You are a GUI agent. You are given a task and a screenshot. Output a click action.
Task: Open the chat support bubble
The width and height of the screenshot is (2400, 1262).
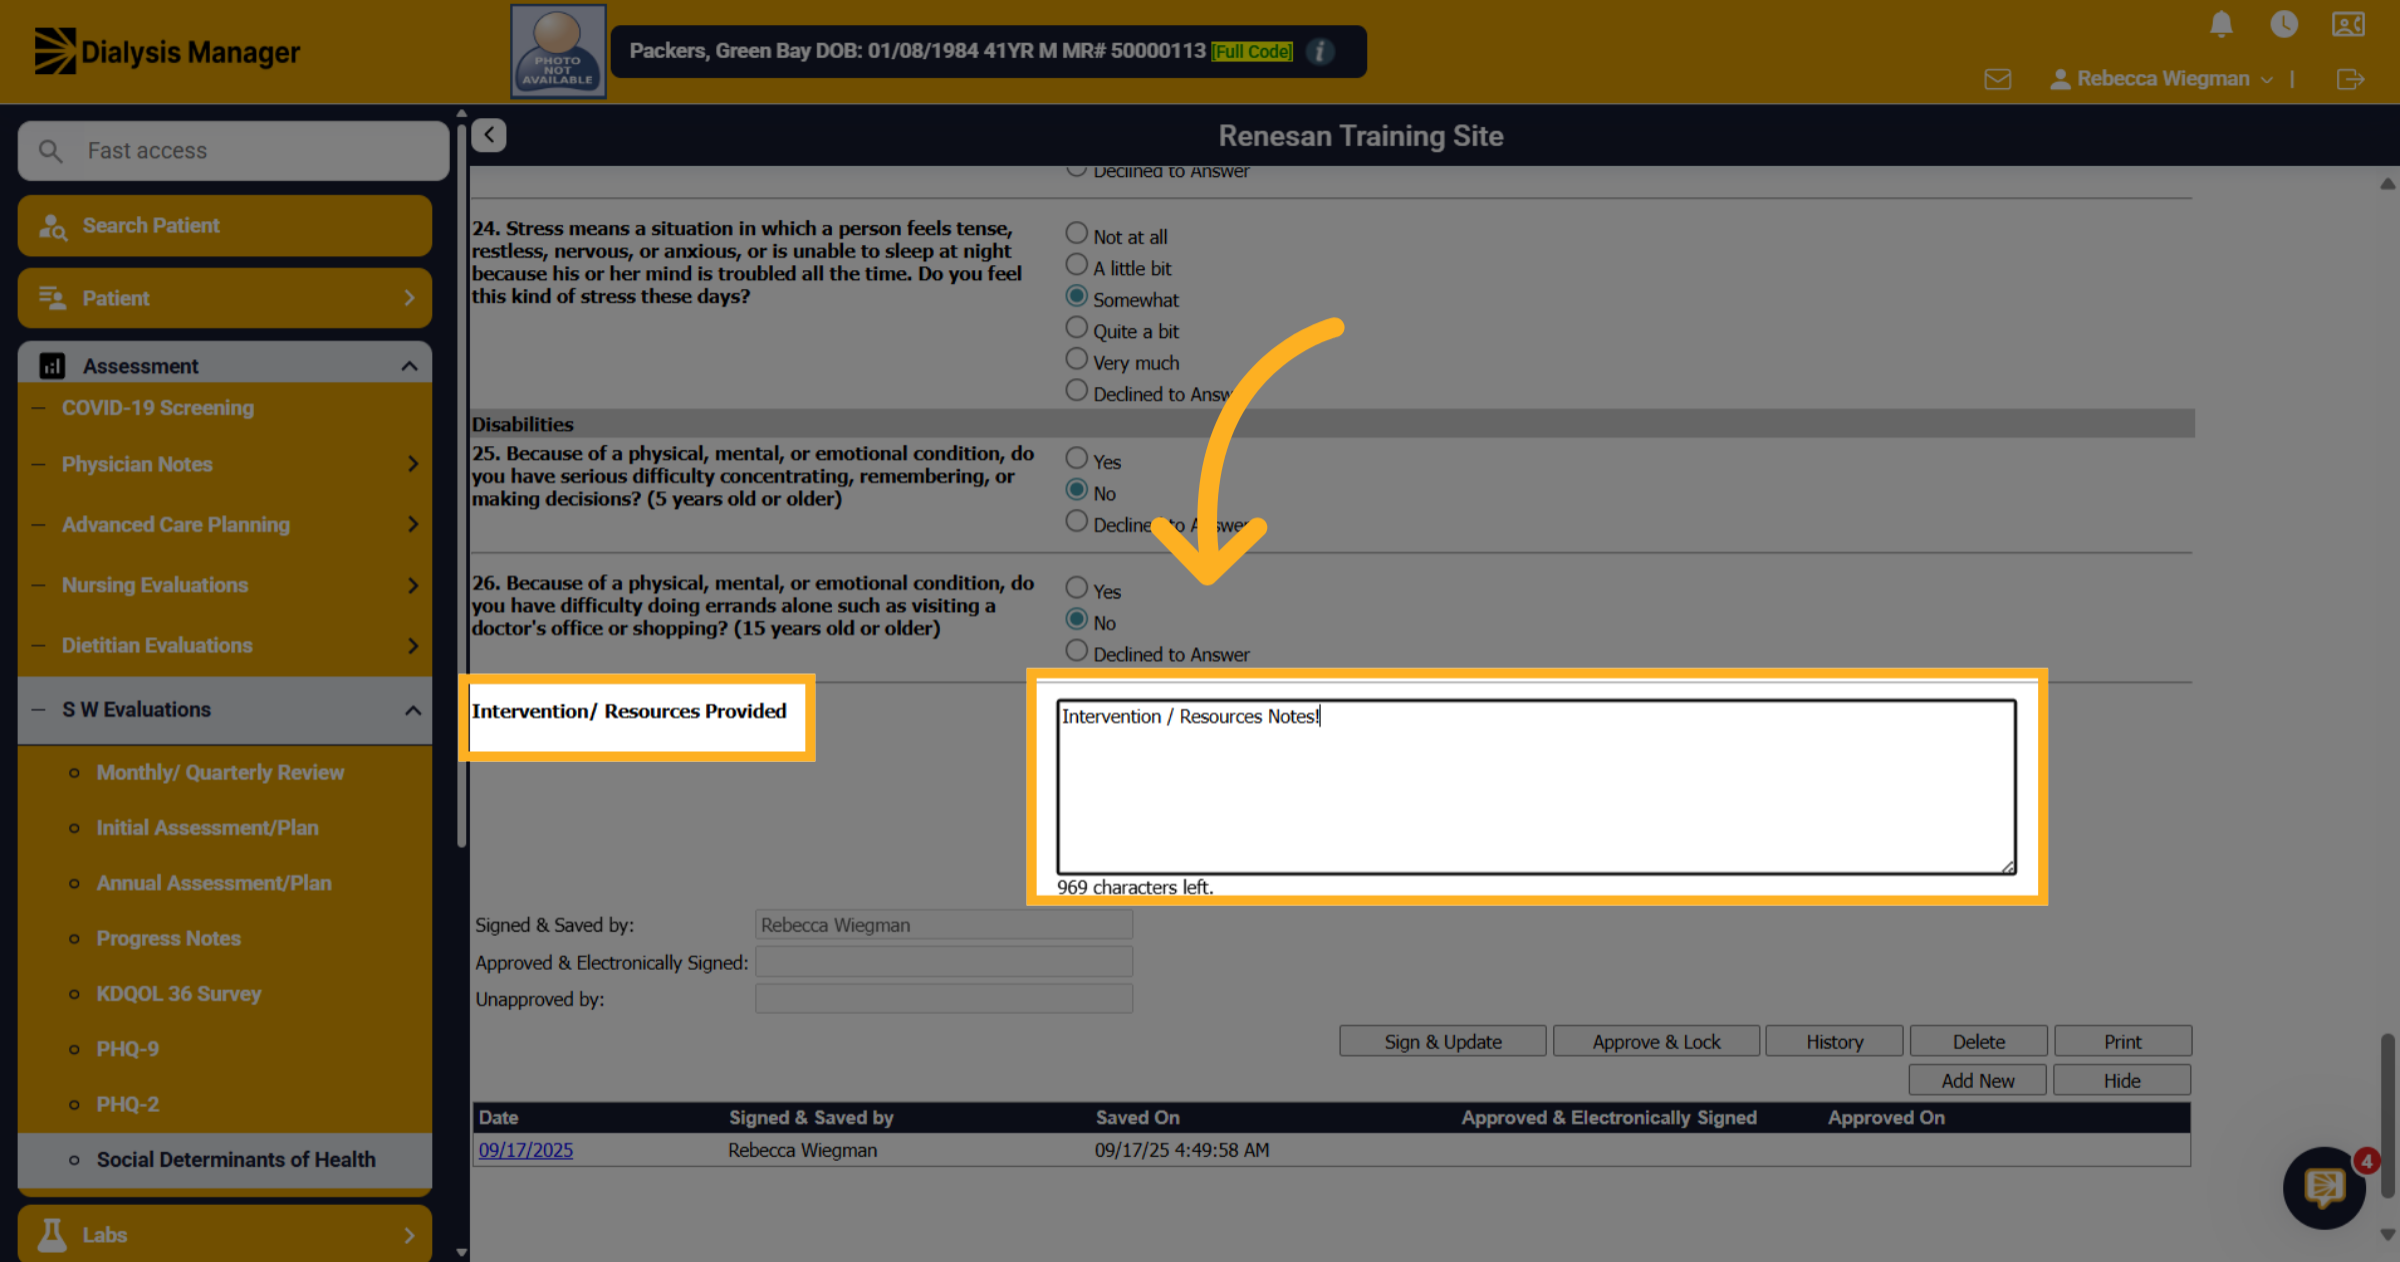pos(2325,1187)
